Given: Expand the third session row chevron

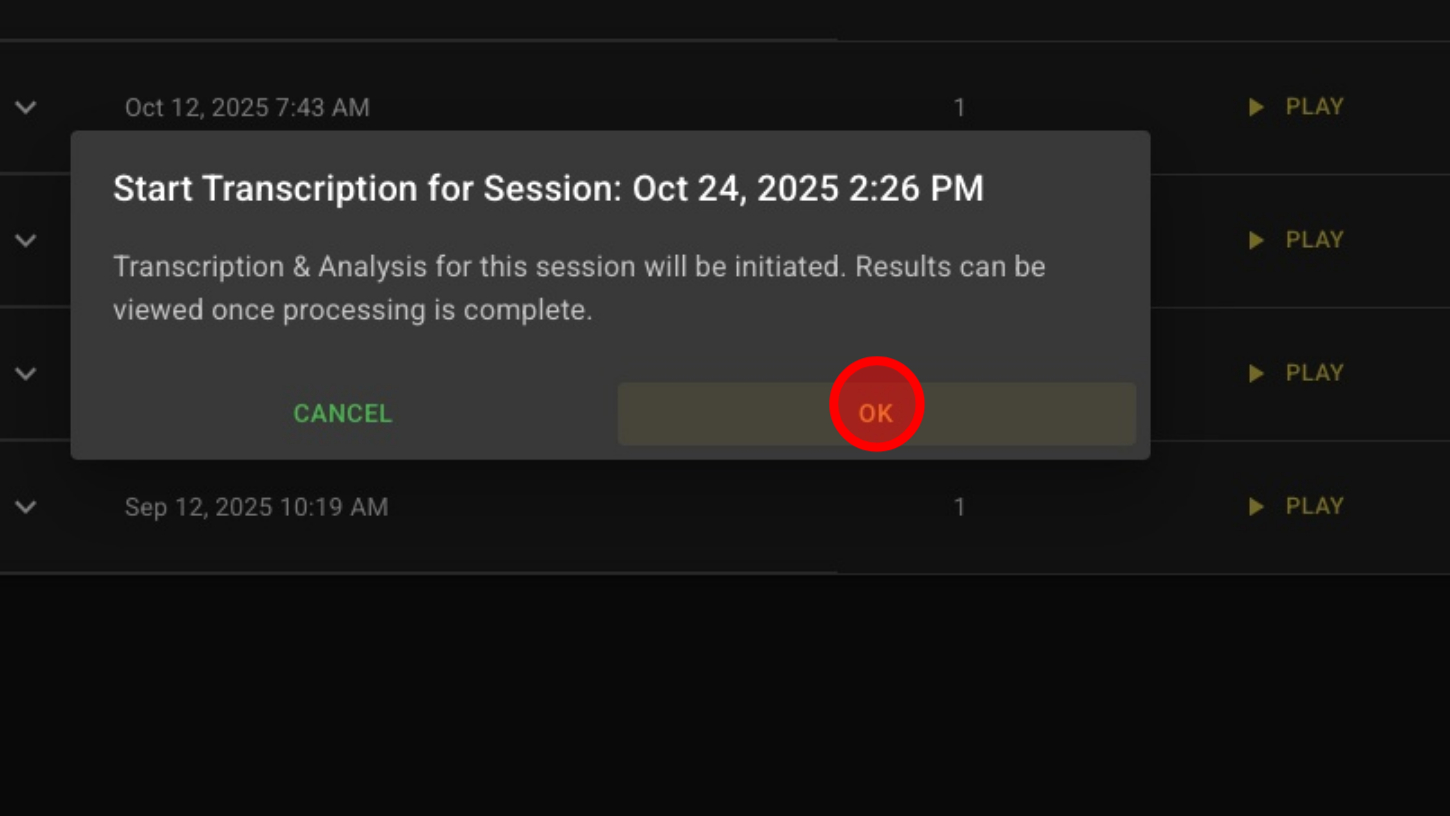Looking at the screenshot, I should click(x=26, y=373).
